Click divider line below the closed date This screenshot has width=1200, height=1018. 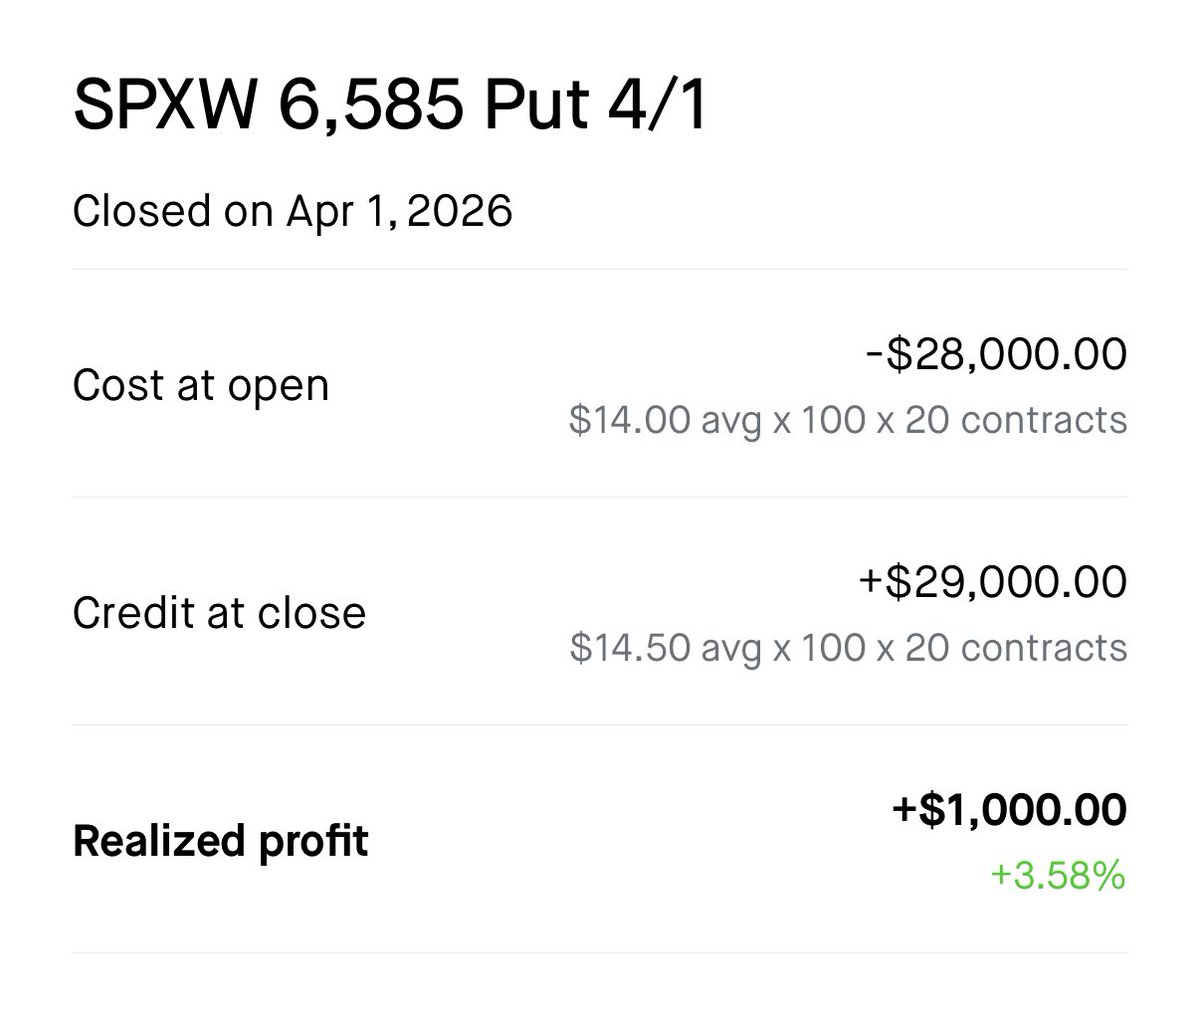coord(600,269)
